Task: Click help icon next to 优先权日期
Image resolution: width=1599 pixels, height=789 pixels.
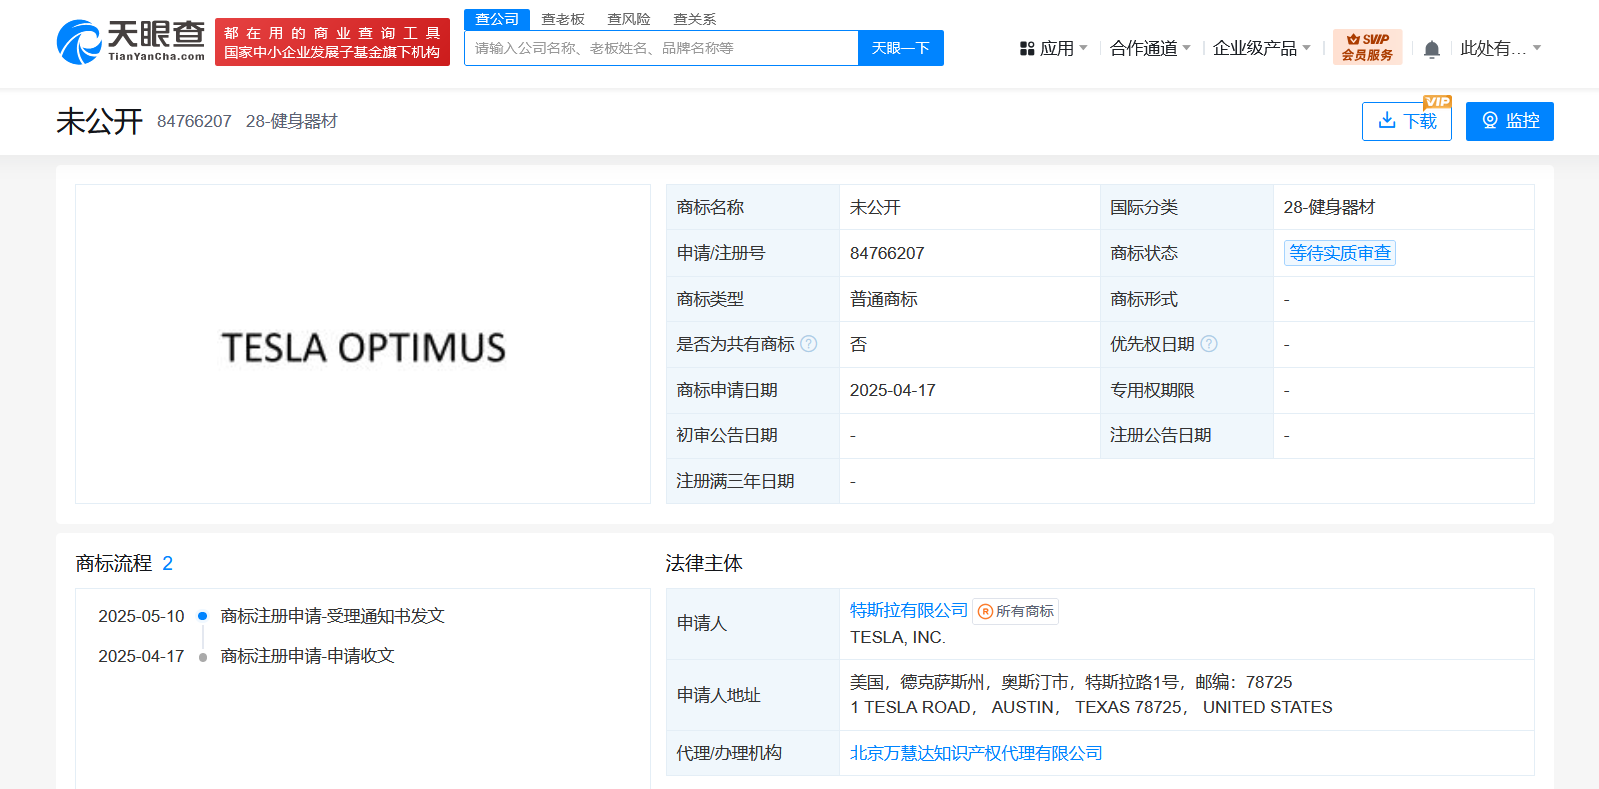Action: click(1209, 344)
